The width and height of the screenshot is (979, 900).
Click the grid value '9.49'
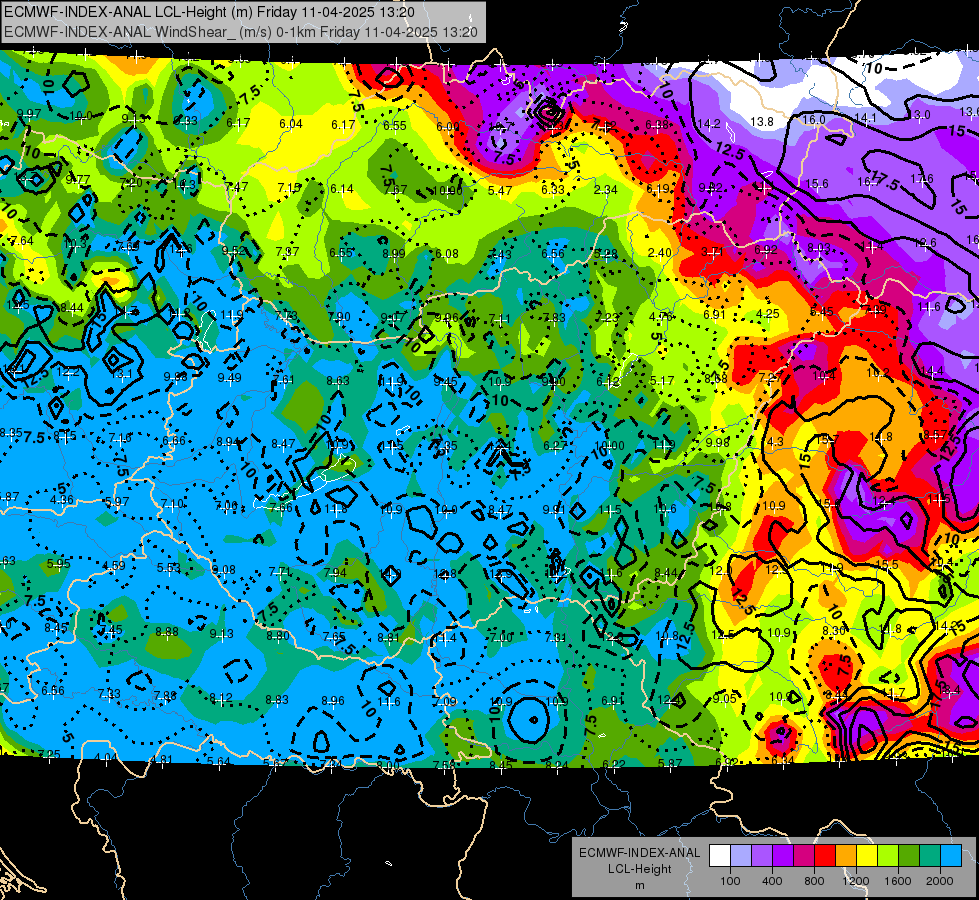tap(230, 377)
